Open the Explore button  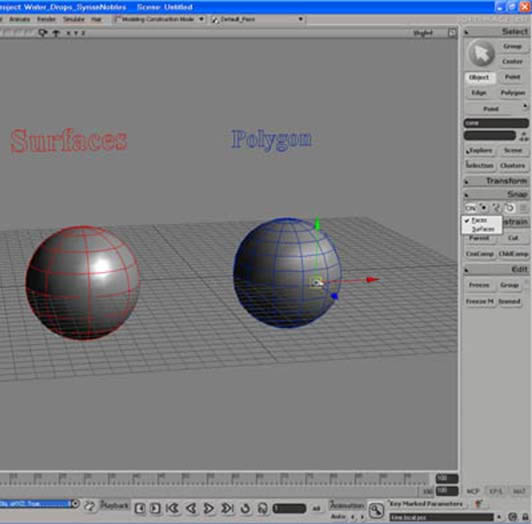480,150
